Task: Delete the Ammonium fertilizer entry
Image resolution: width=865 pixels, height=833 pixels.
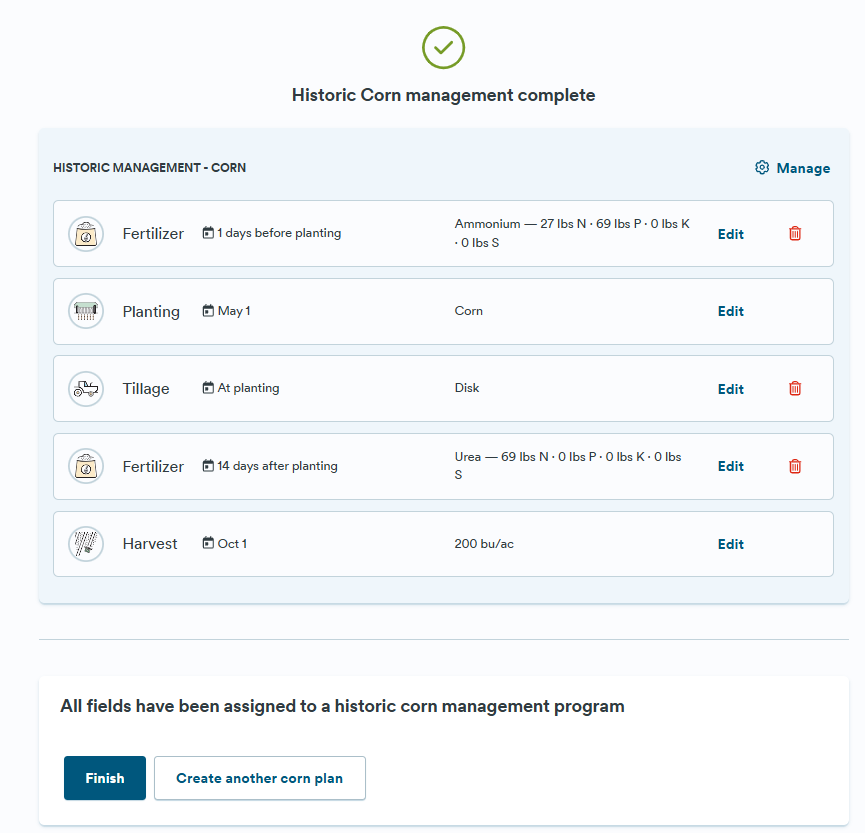Action: [x=795, y=234]
